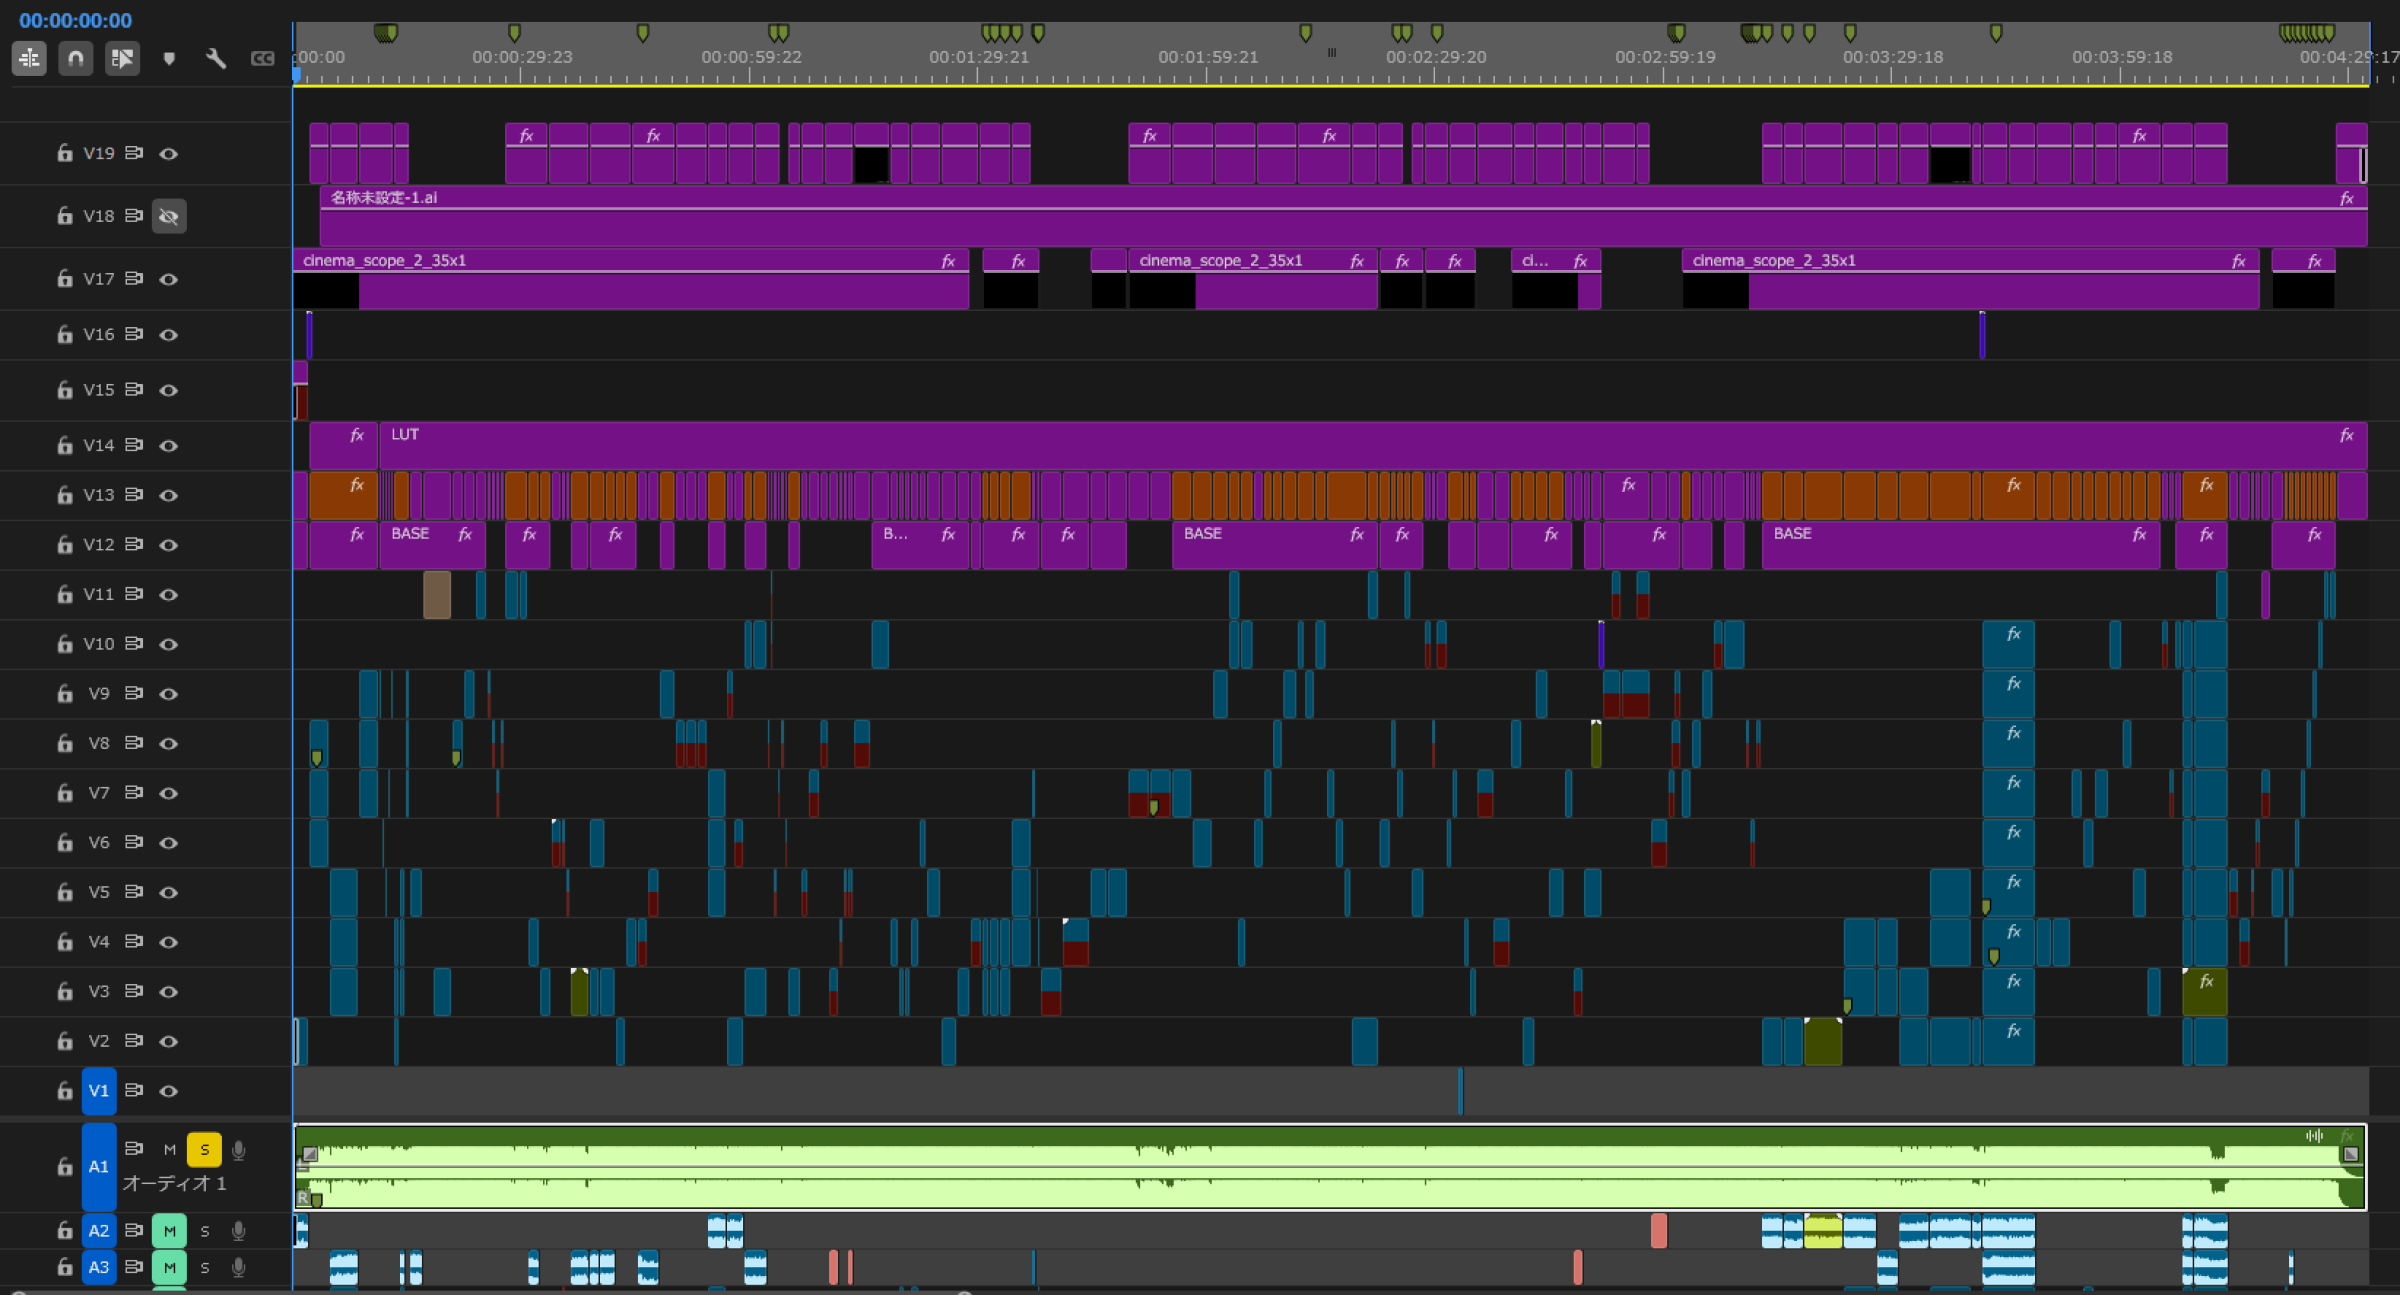Toggle insert sequences as nests icon
The width and height of the screenshot is (2400, 1295).
pos(29,59)
